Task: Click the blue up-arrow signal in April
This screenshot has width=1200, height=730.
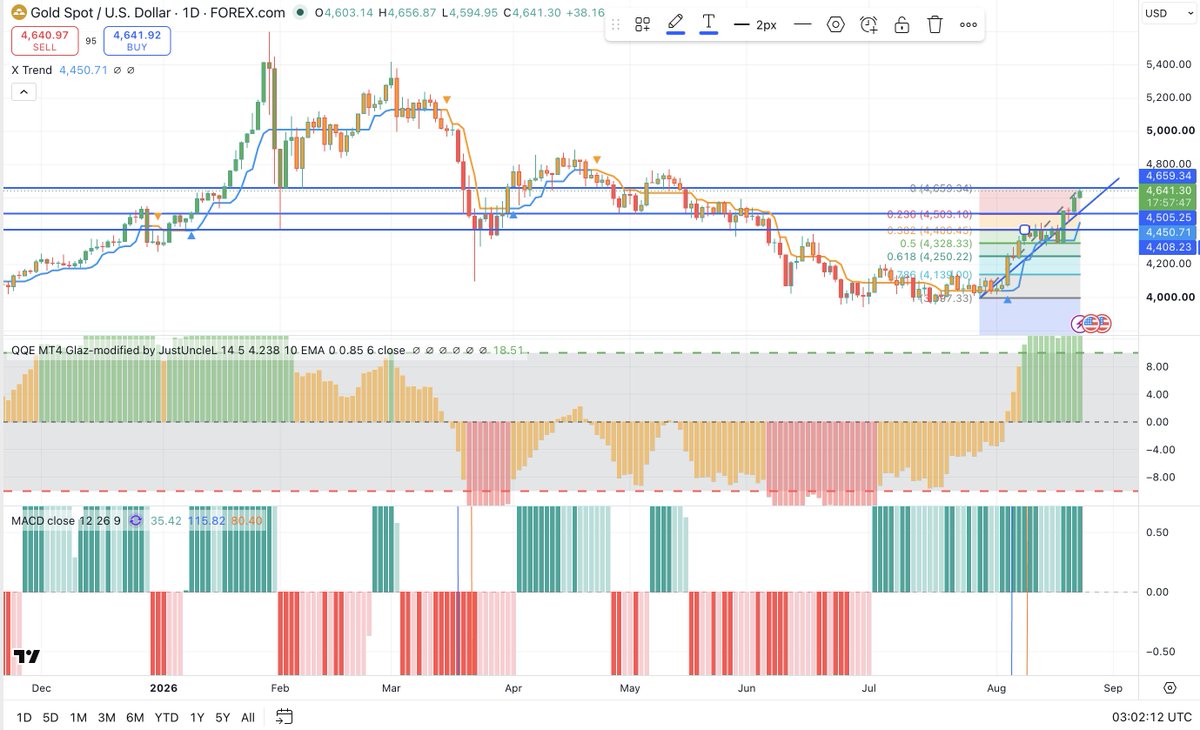Action: pos(513,214)
